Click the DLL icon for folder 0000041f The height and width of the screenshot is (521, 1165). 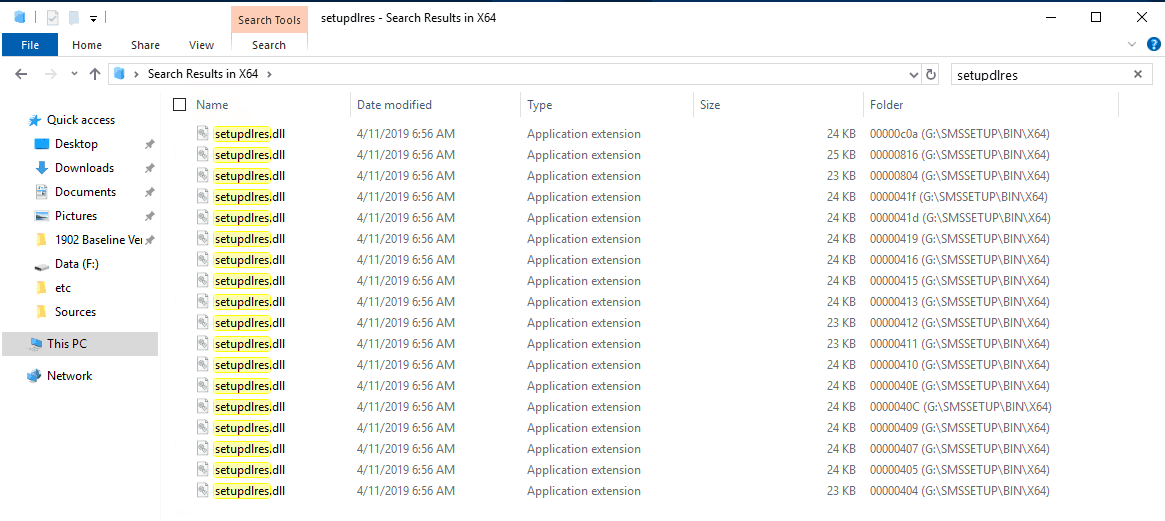click(204, 196)
